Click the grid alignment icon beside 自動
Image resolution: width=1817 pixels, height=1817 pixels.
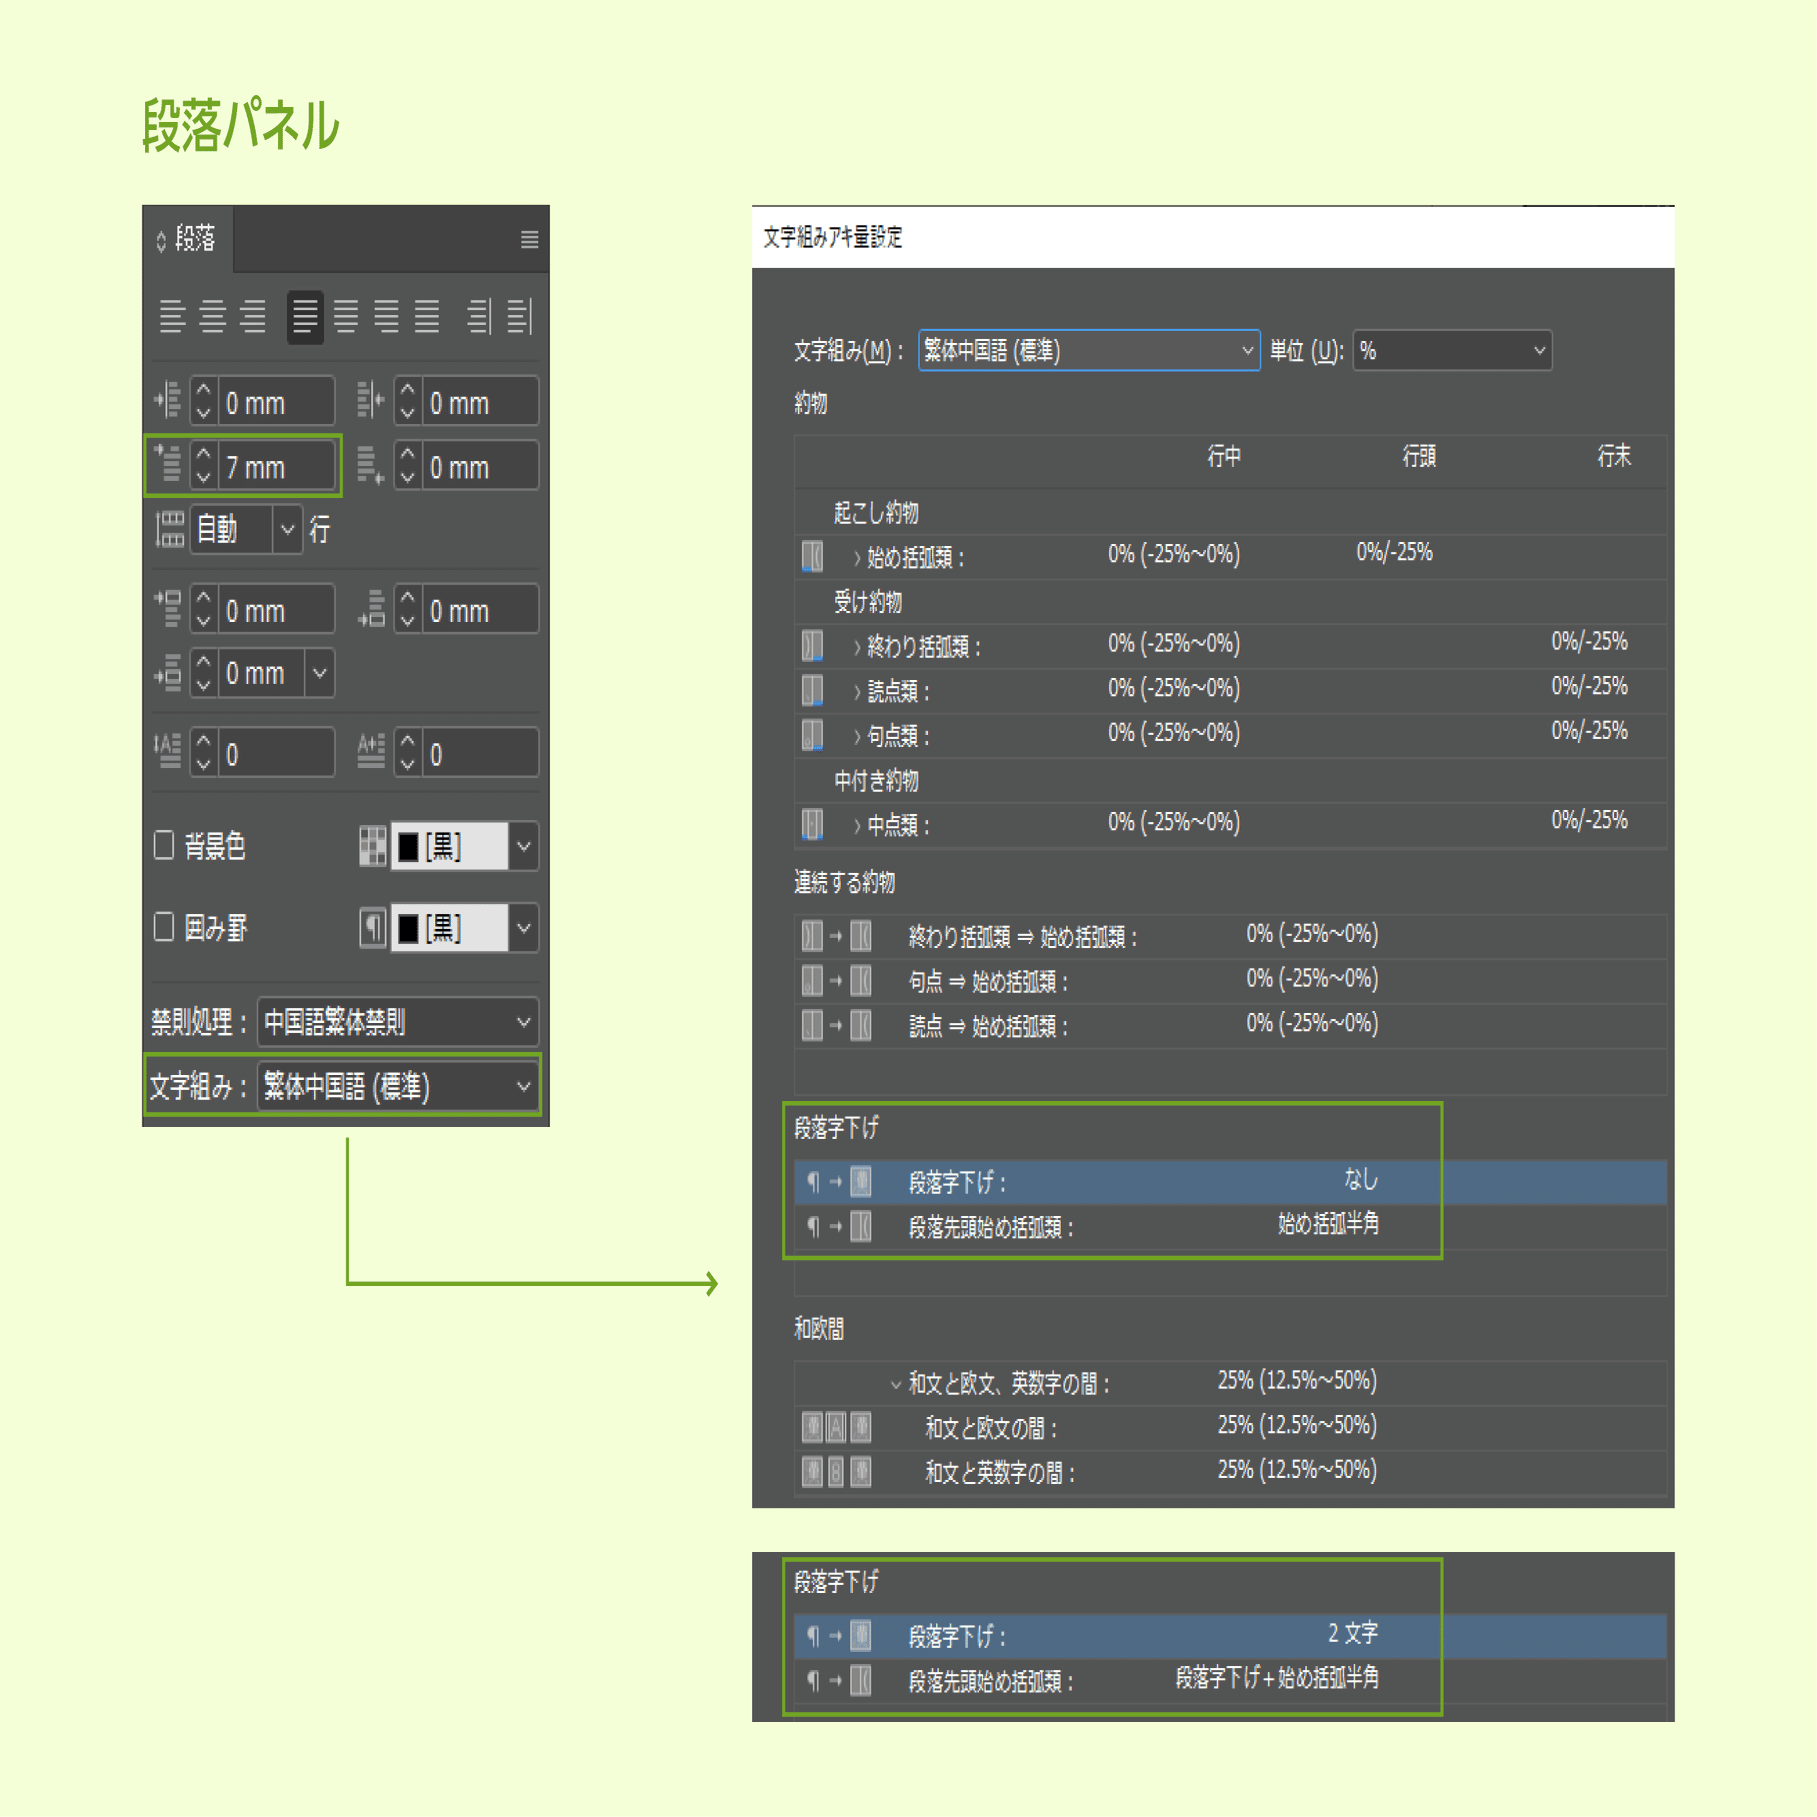pos(170,529)
